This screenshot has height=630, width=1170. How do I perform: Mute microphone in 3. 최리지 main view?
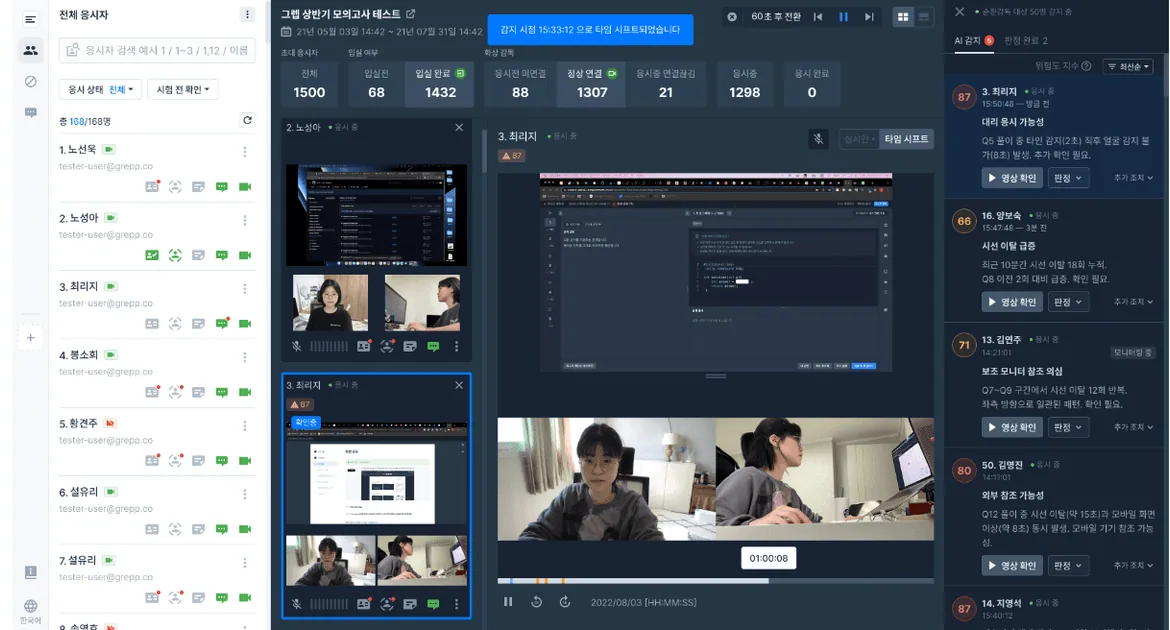[818, 139]
